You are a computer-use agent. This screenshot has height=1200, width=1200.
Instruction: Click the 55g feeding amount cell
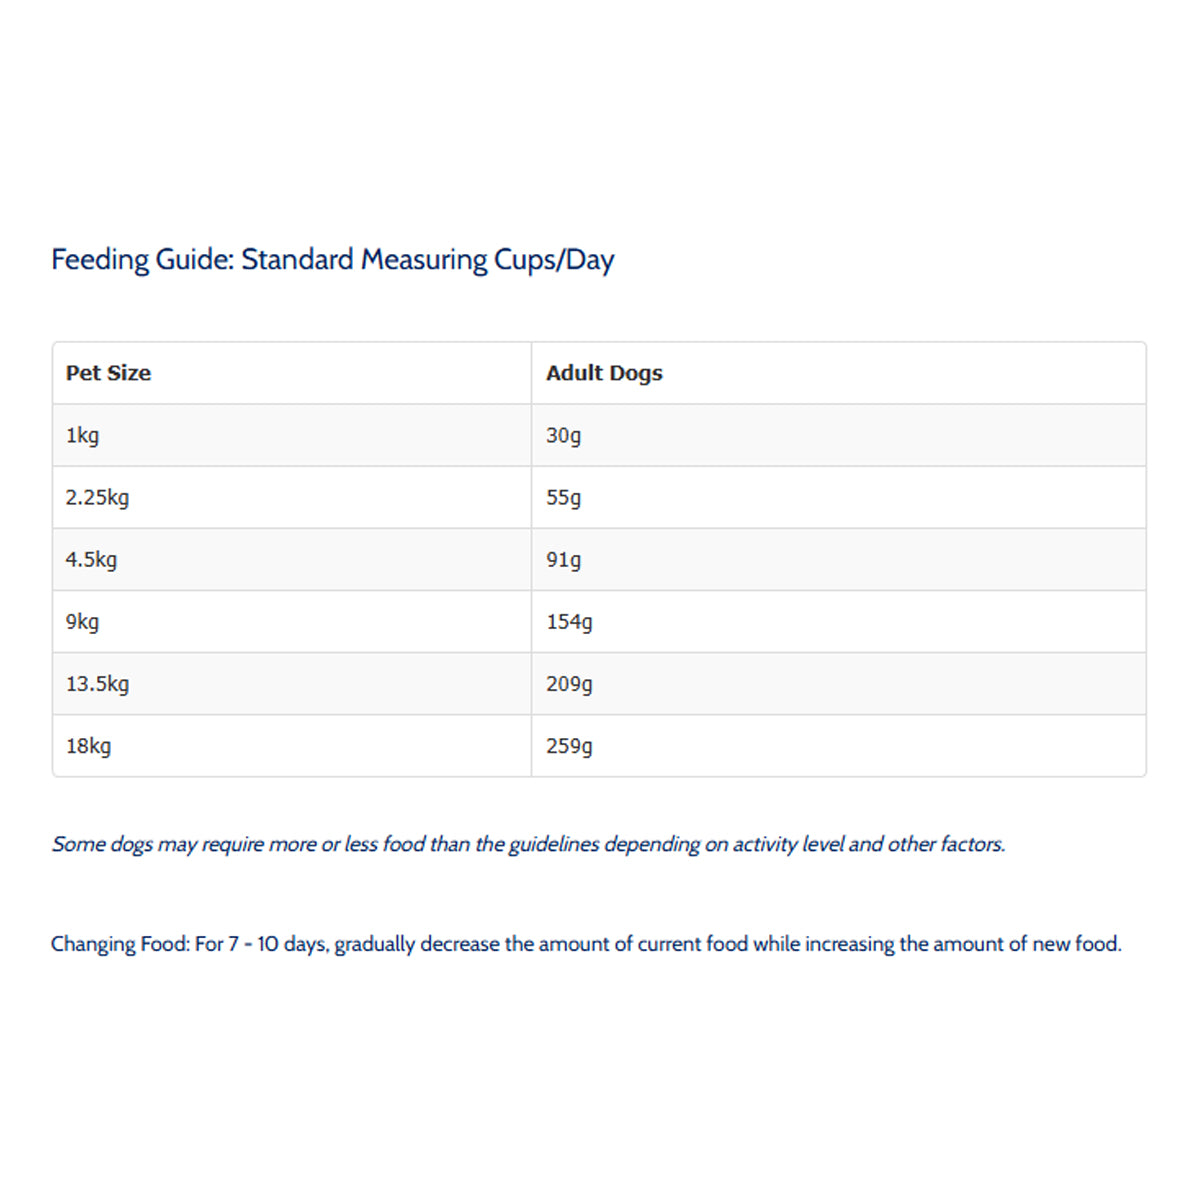[563, 497]
